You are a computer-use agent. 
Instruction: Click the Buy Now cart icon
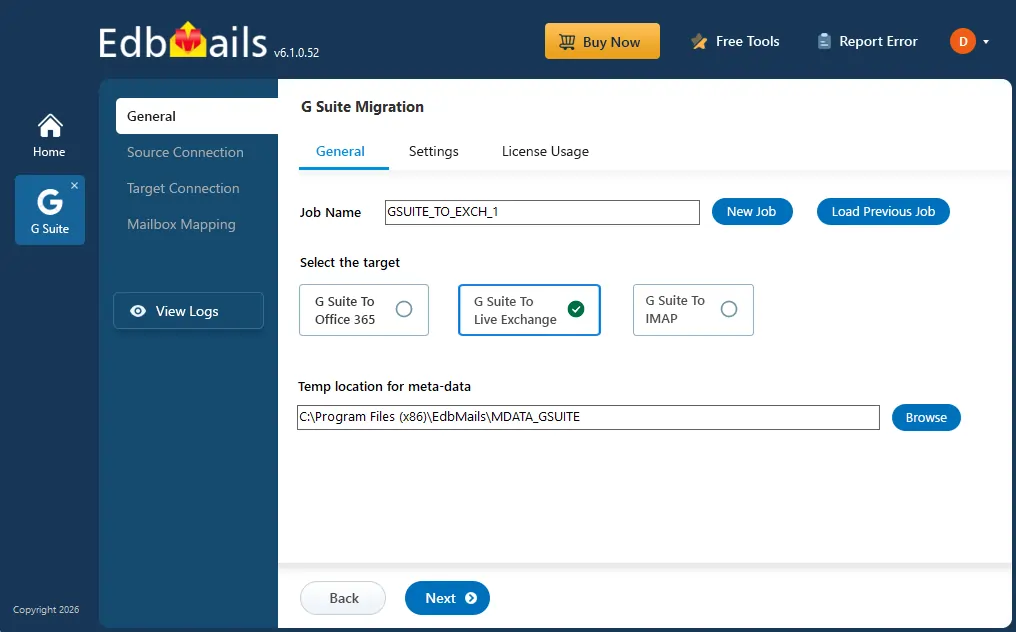pyautogui.click(x=568, y=41)
